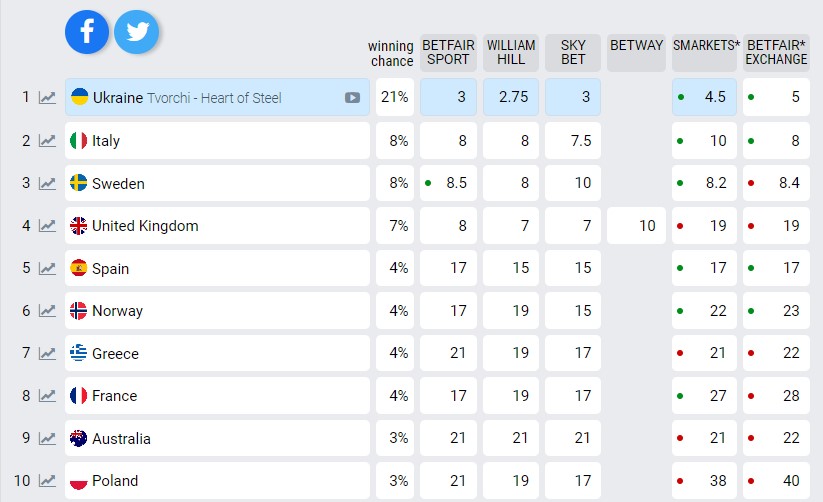Play the Ukraine song video icon

coord(352,98)
